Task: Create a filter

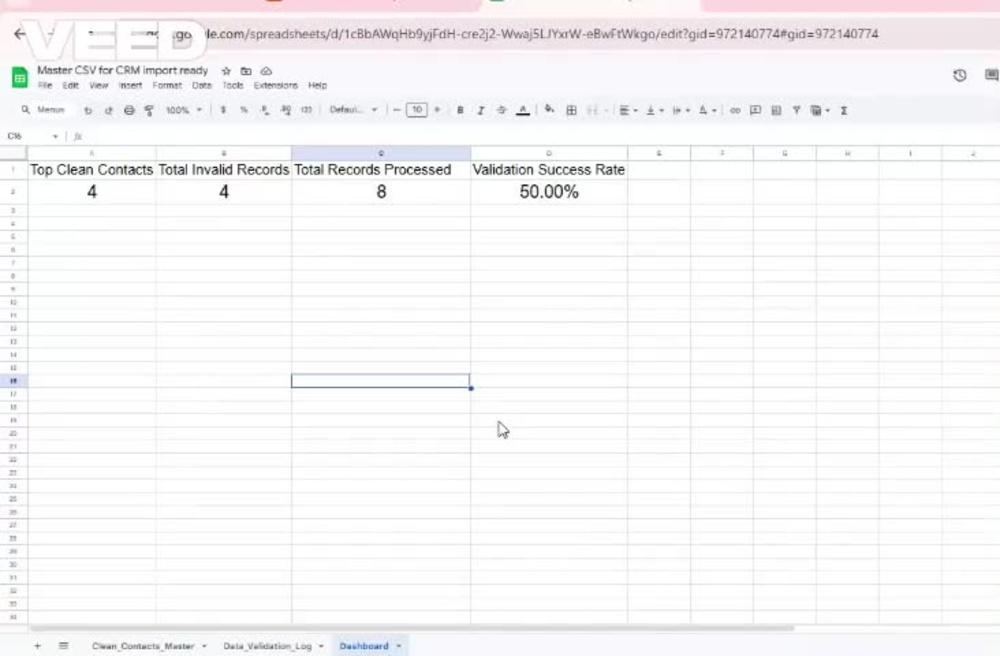Action: (797, 110)
